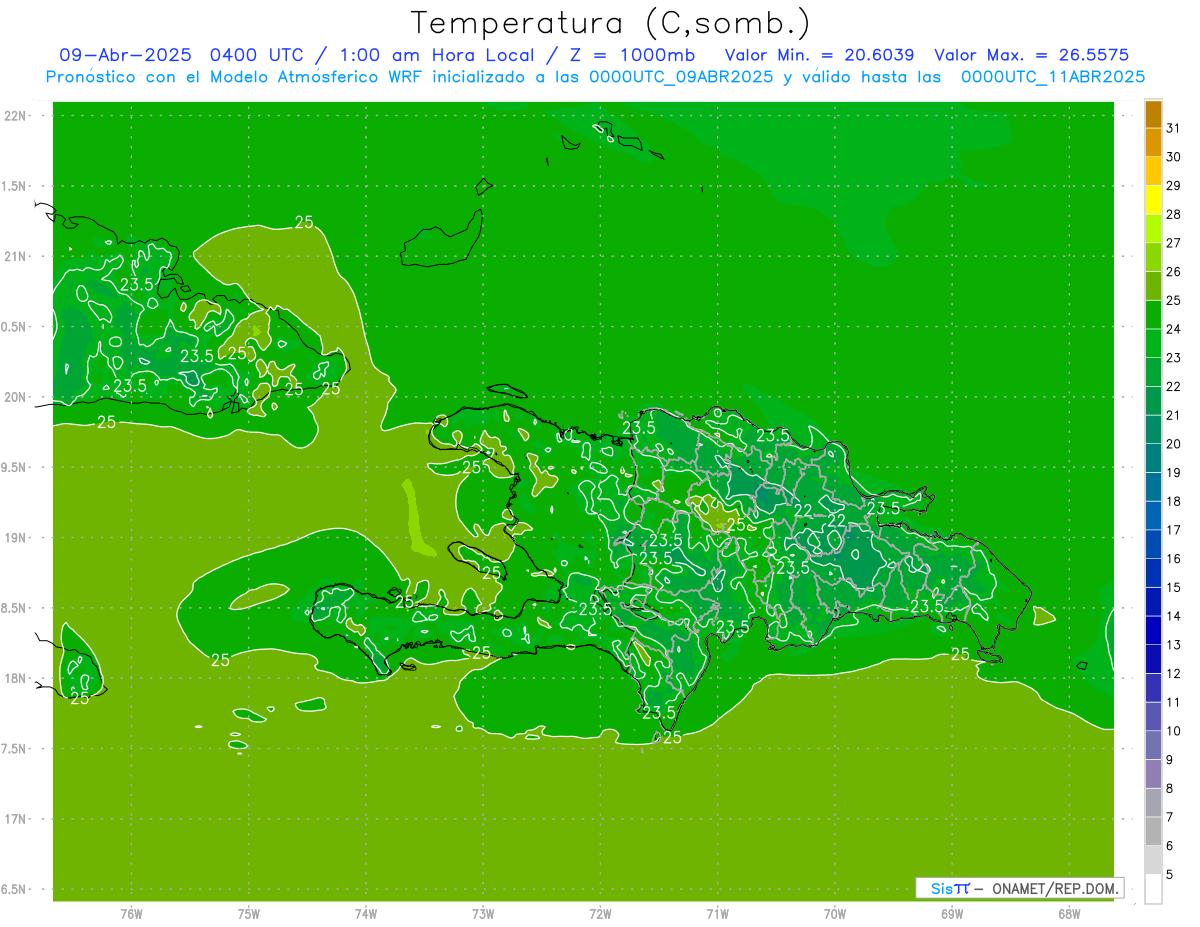Click the '1.5N' latitude label
1200x927 pixels.
[15, 186]
